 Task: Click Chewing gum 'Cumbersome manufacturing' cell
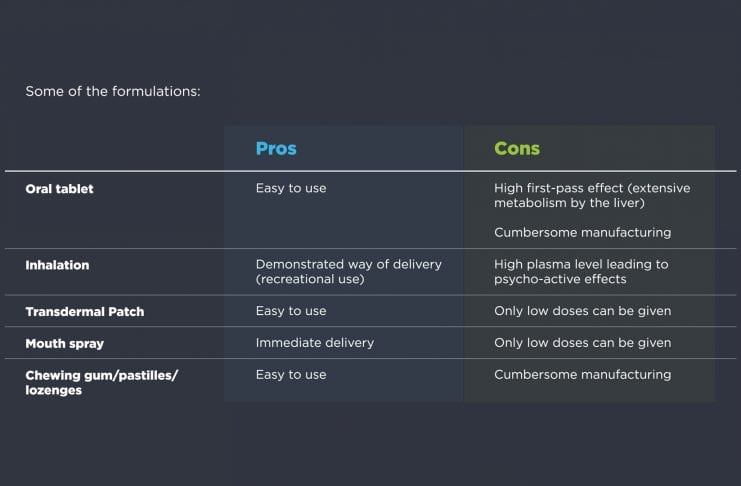[x=582, y=374]
